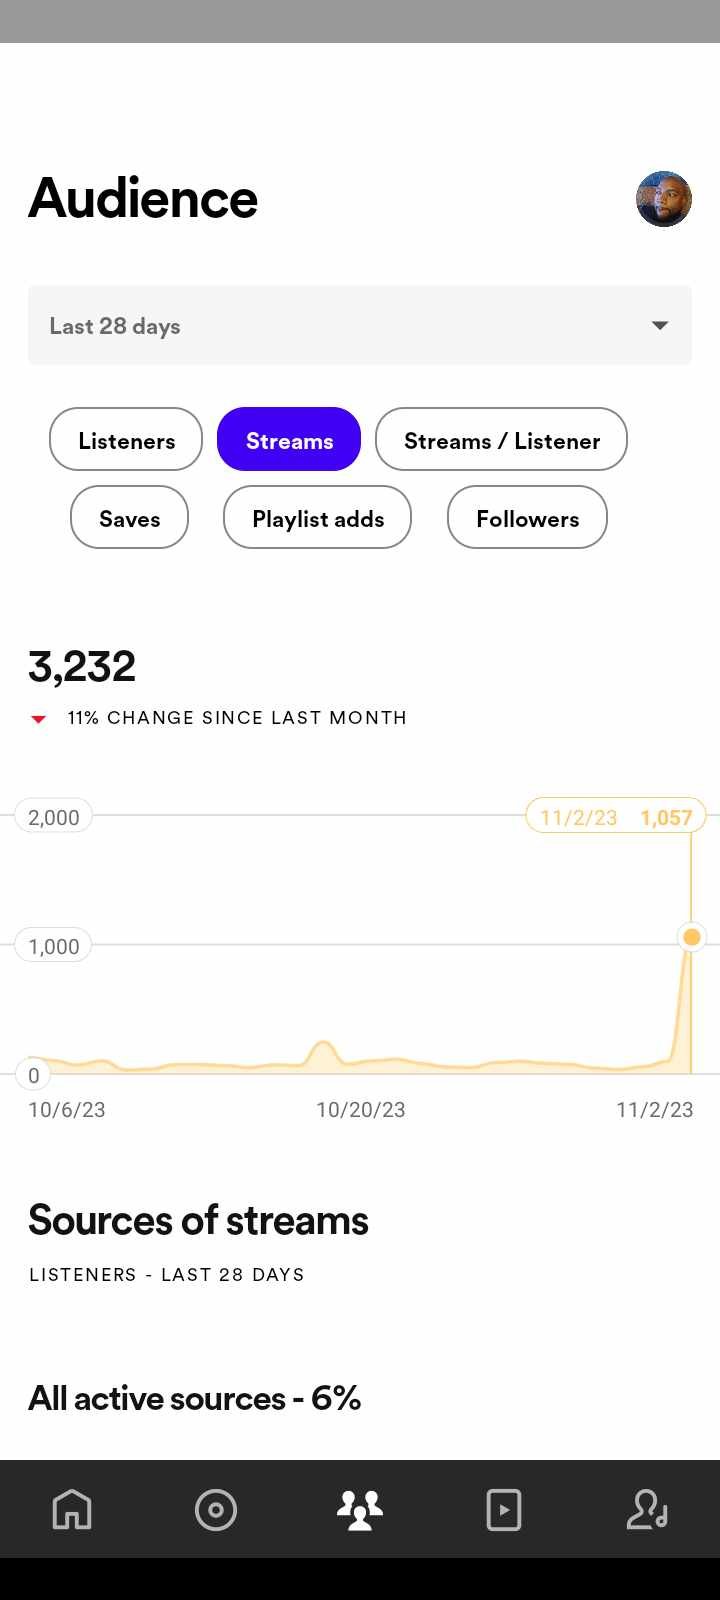Switch to Streams / Listener metric

tap(501, 440)
